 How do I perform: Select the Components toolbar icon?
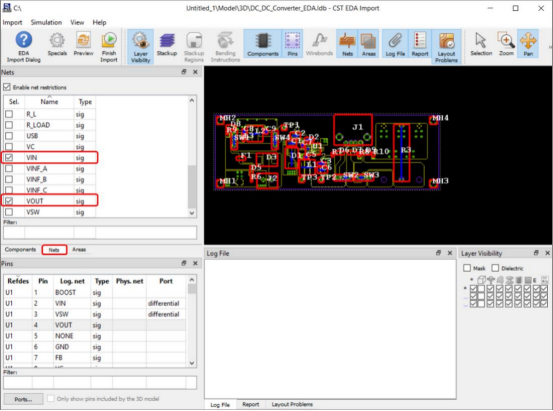[x=263, y=44]
